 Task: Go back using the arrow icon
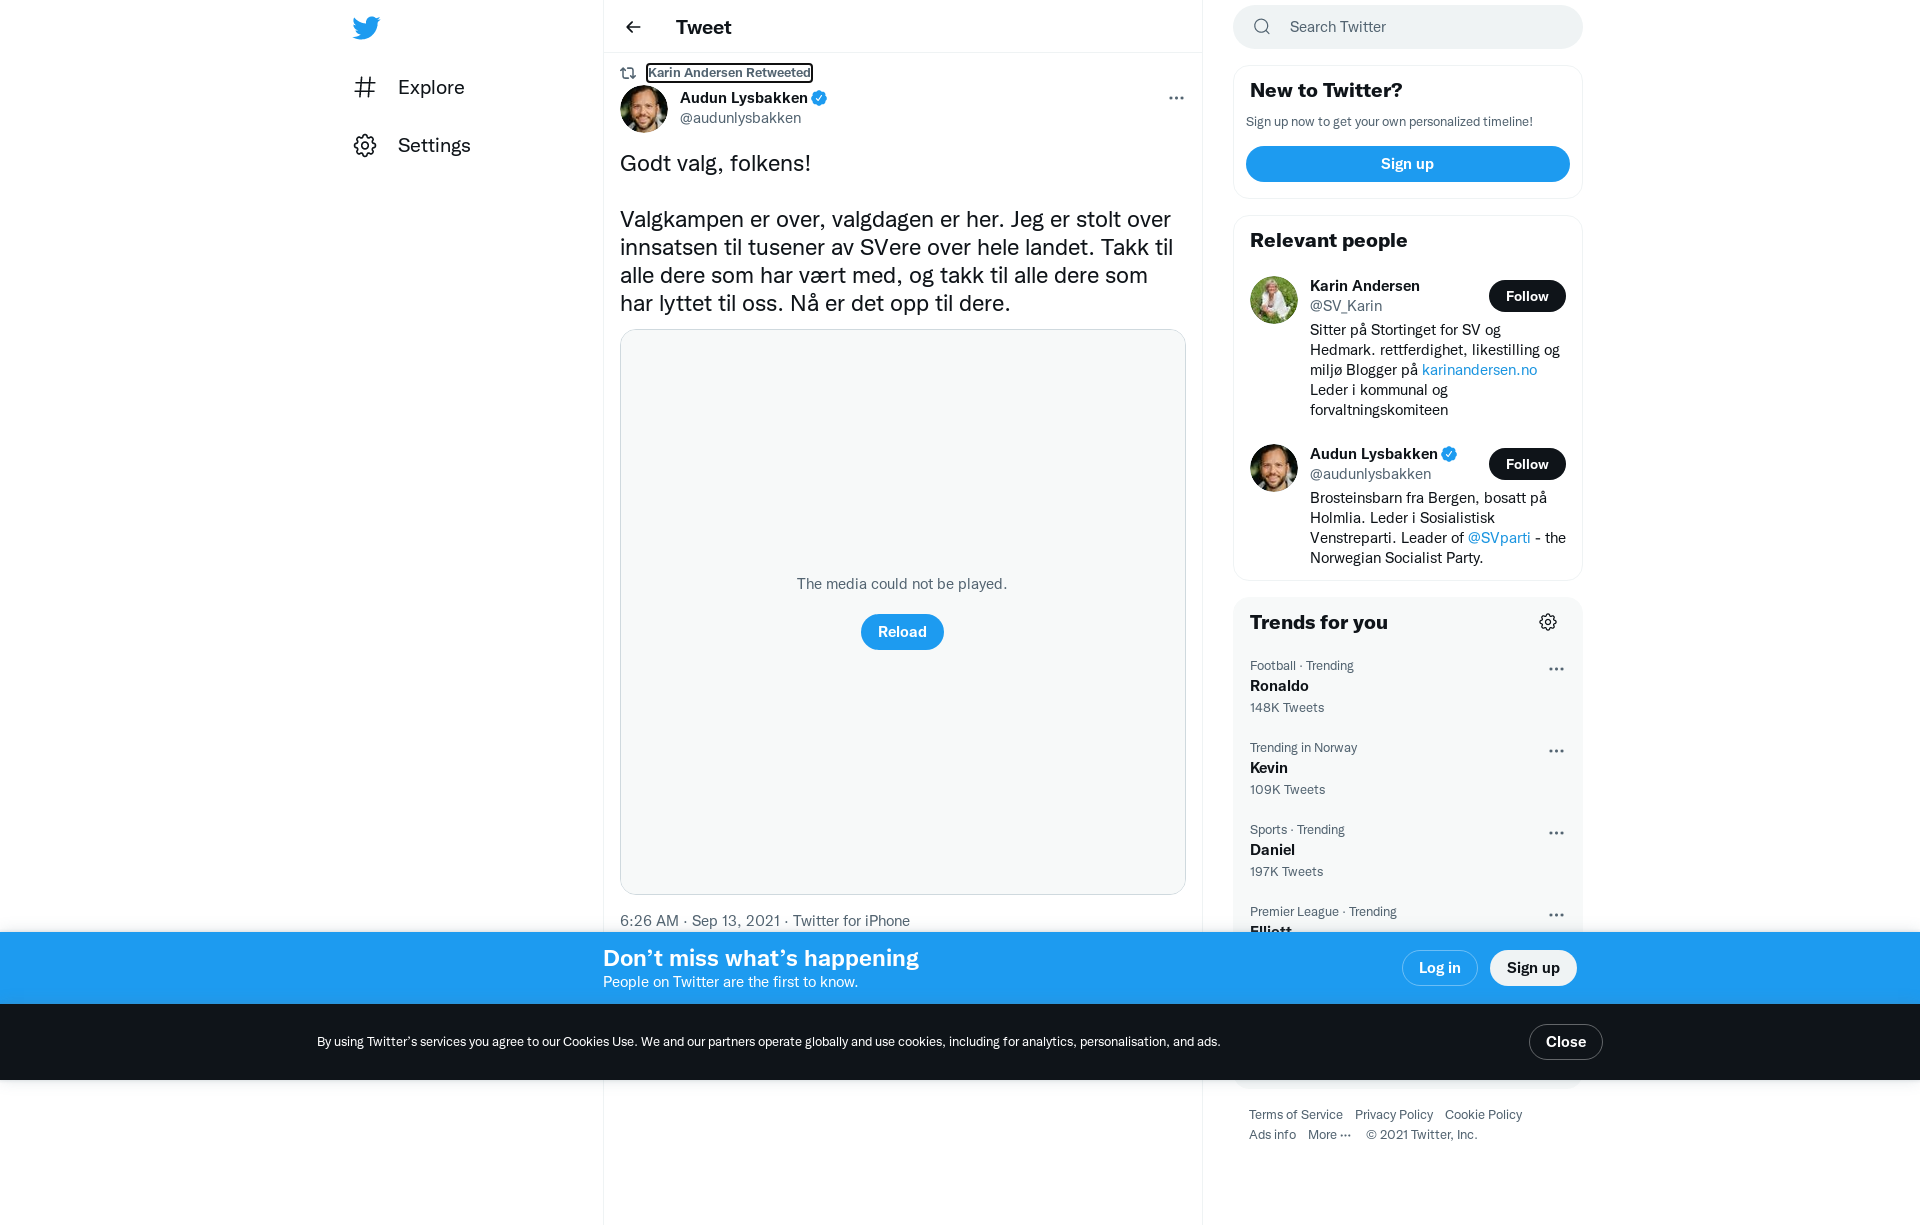633,27
